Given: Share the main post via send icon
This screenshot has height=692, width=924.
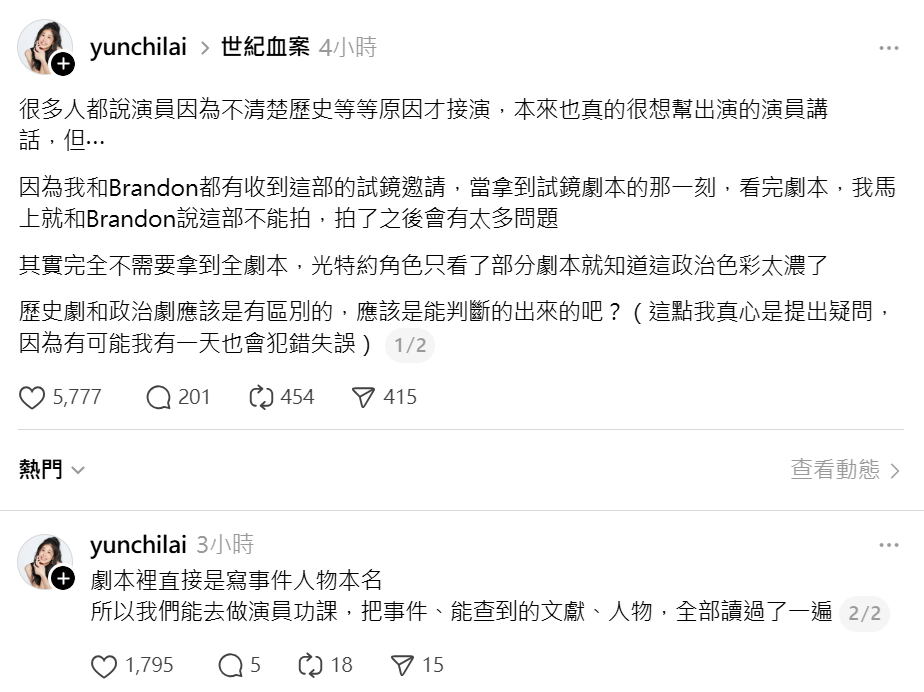Looking at the screenshot, I should (363, 397).
